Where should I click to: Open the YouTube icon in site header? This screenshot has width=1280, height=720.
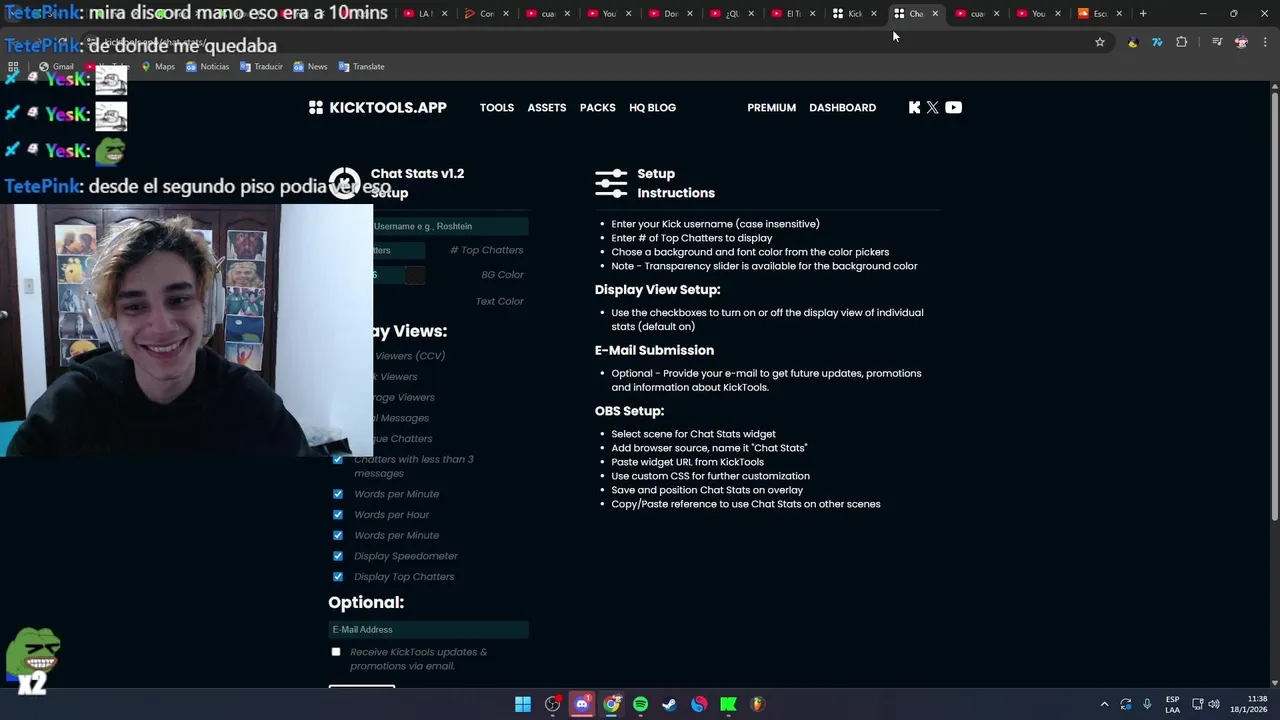[x=953, y=107]
